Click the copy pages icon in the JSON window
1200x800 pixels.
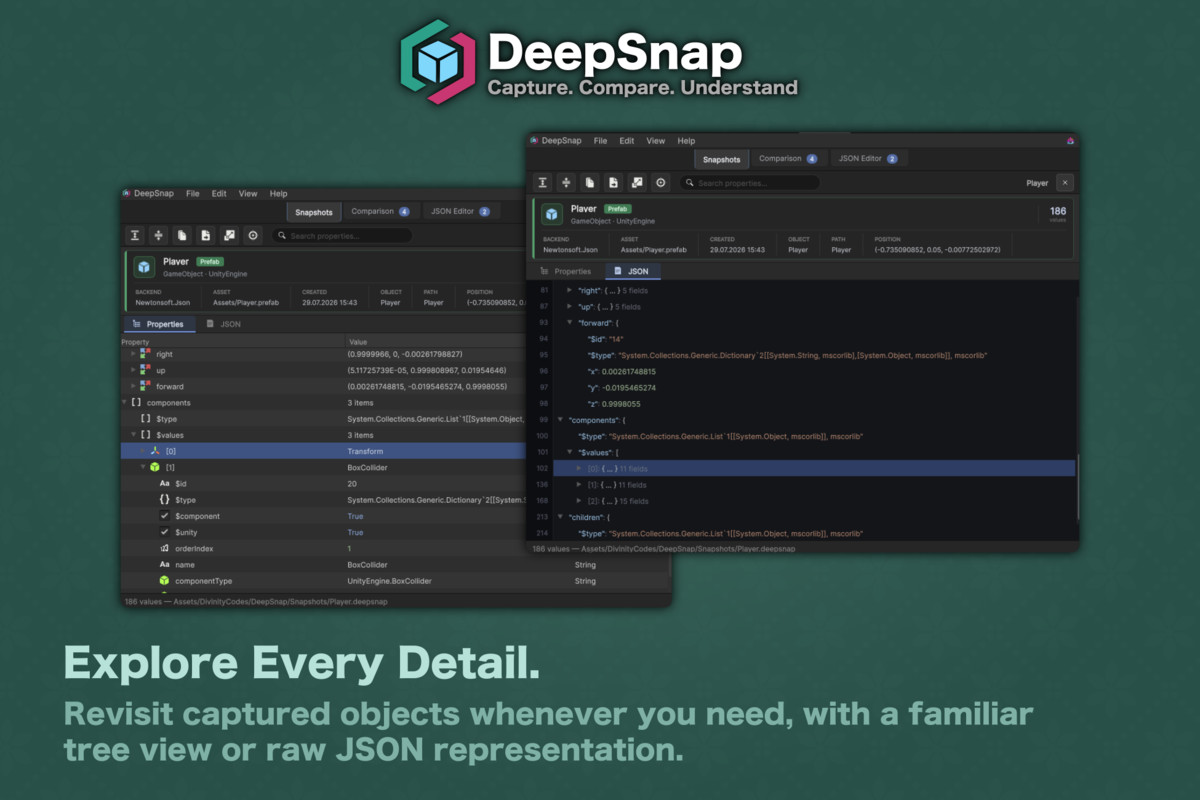pyautogui.click(x=590, y=183)
